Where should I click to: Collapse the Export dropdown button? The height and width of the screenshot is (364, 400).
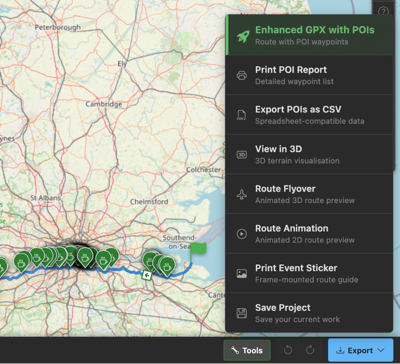coord(360,350)
